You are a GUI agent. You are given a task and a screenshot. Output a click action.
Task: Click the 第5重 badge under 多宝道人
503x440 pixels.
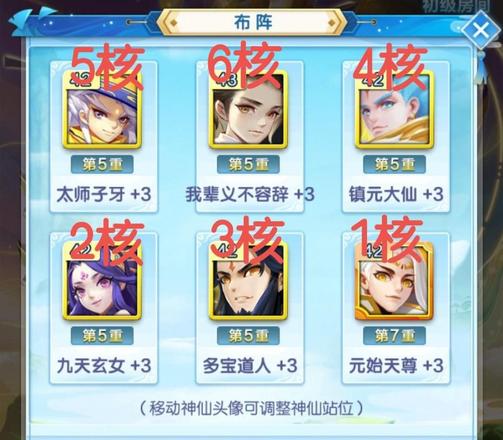click(x=248, y=336)
